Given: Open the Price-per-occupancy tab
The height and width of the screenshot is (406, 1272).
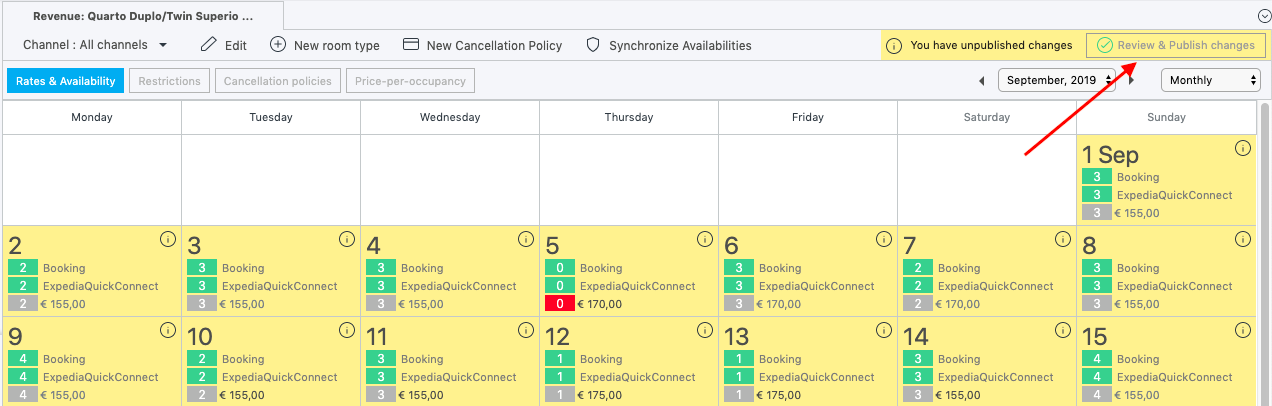Looking at the screenshot, I should pos(411,81).
